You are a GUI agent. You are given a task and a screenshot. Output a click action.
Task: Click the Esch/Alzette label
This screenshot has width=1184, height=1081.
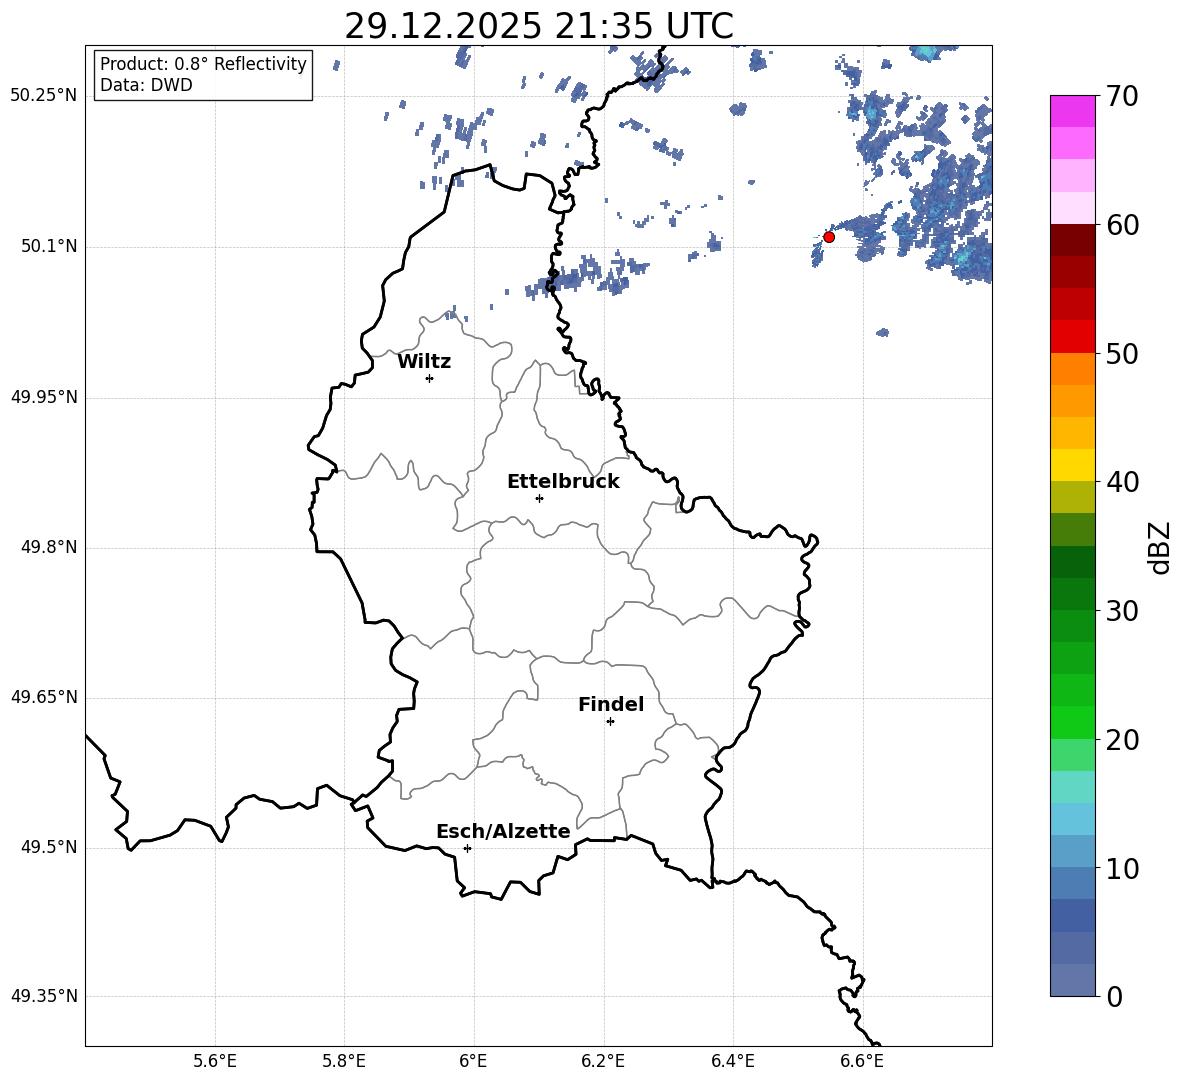(x=504, y=831)
